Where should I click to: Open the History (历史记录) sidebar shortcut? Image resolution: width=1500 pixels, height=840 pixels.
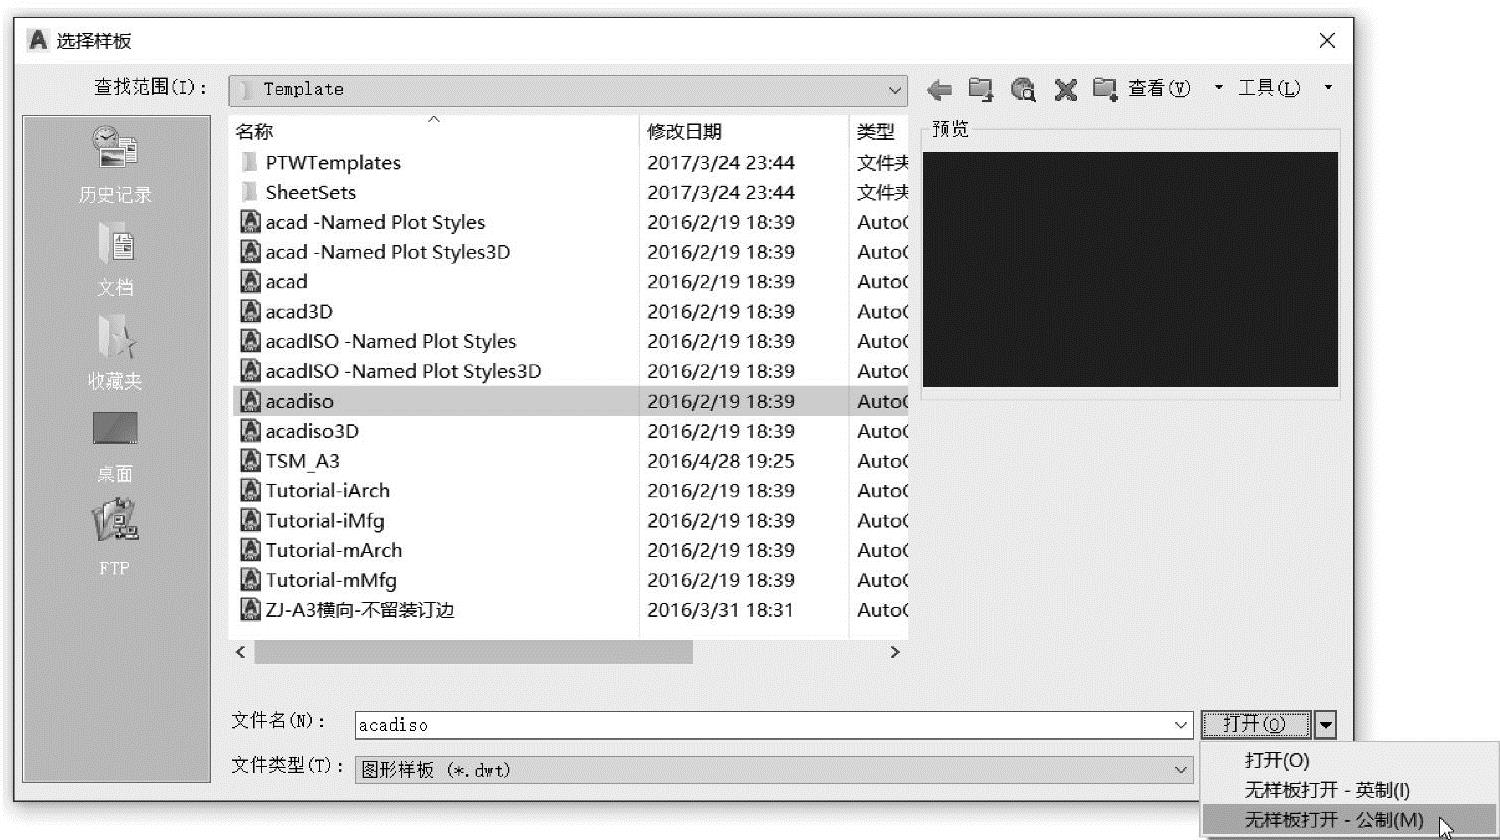click(x=115, y=165)
